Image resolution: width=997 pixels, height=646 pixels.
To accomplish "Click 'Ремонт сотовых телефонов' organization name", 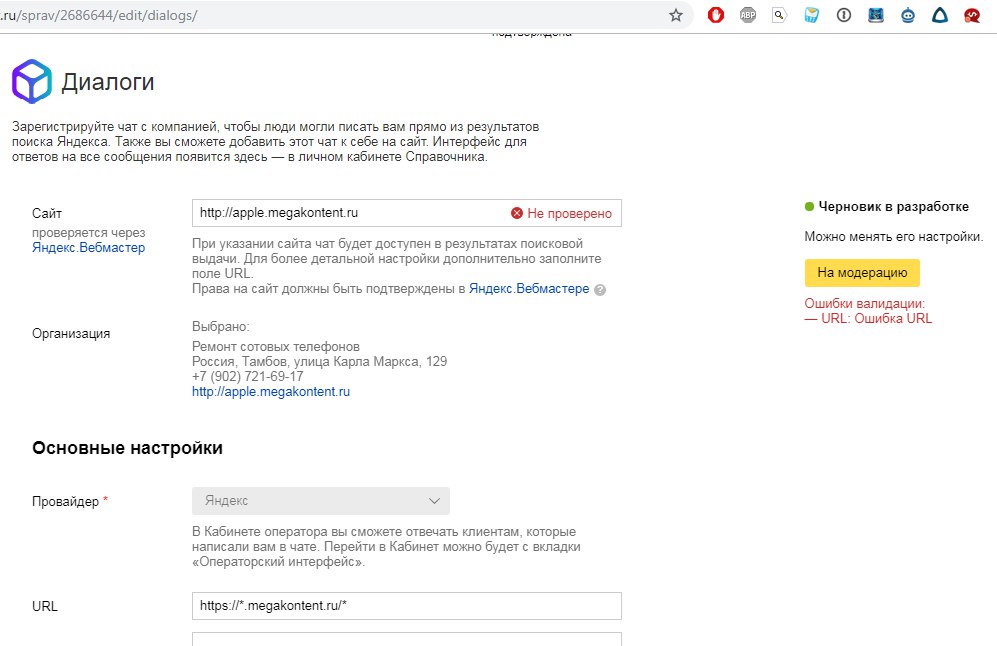I will (x=276, y=347).
